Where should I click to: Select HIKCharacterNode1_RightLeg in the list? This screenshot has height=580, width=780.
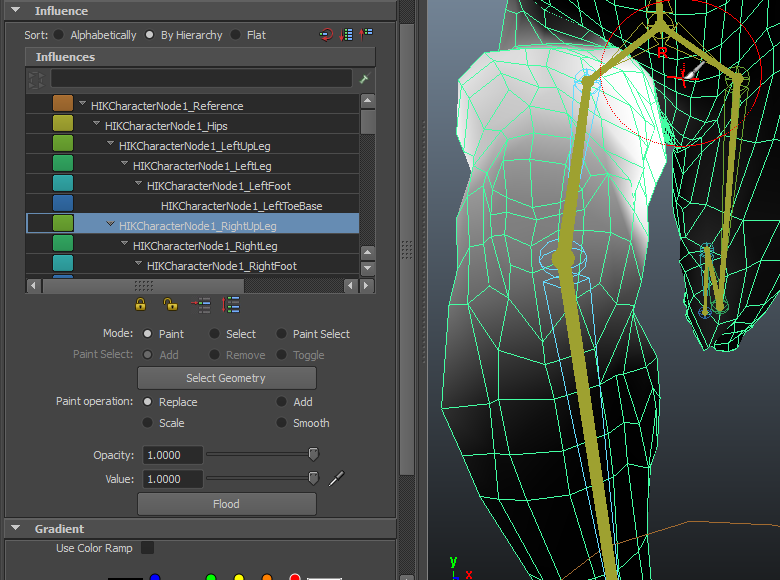click(204, 246)
